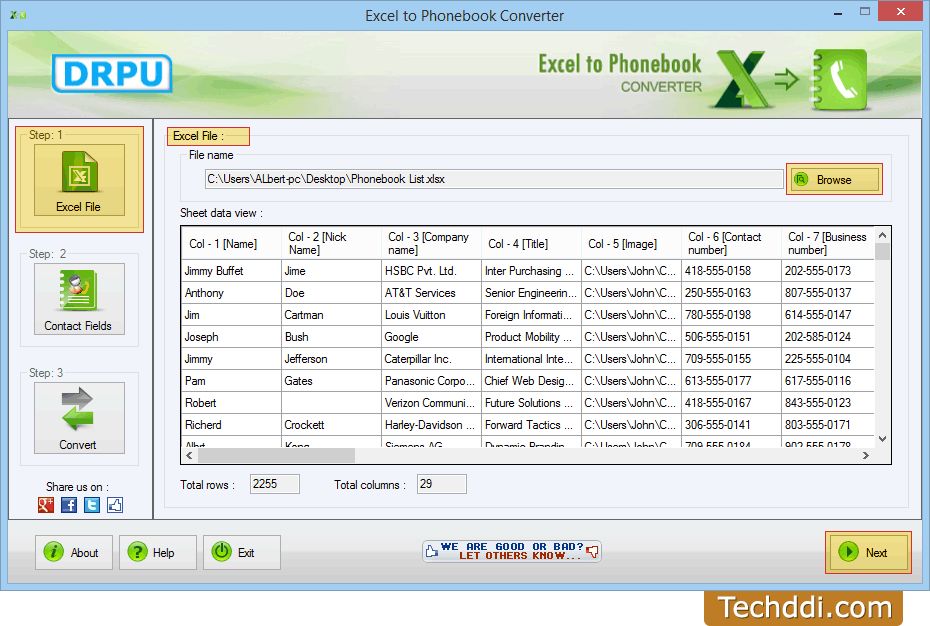The image size is (930, 626).
Task: Select the 'AT&T Services' company cell
Action: pos(431,293)
